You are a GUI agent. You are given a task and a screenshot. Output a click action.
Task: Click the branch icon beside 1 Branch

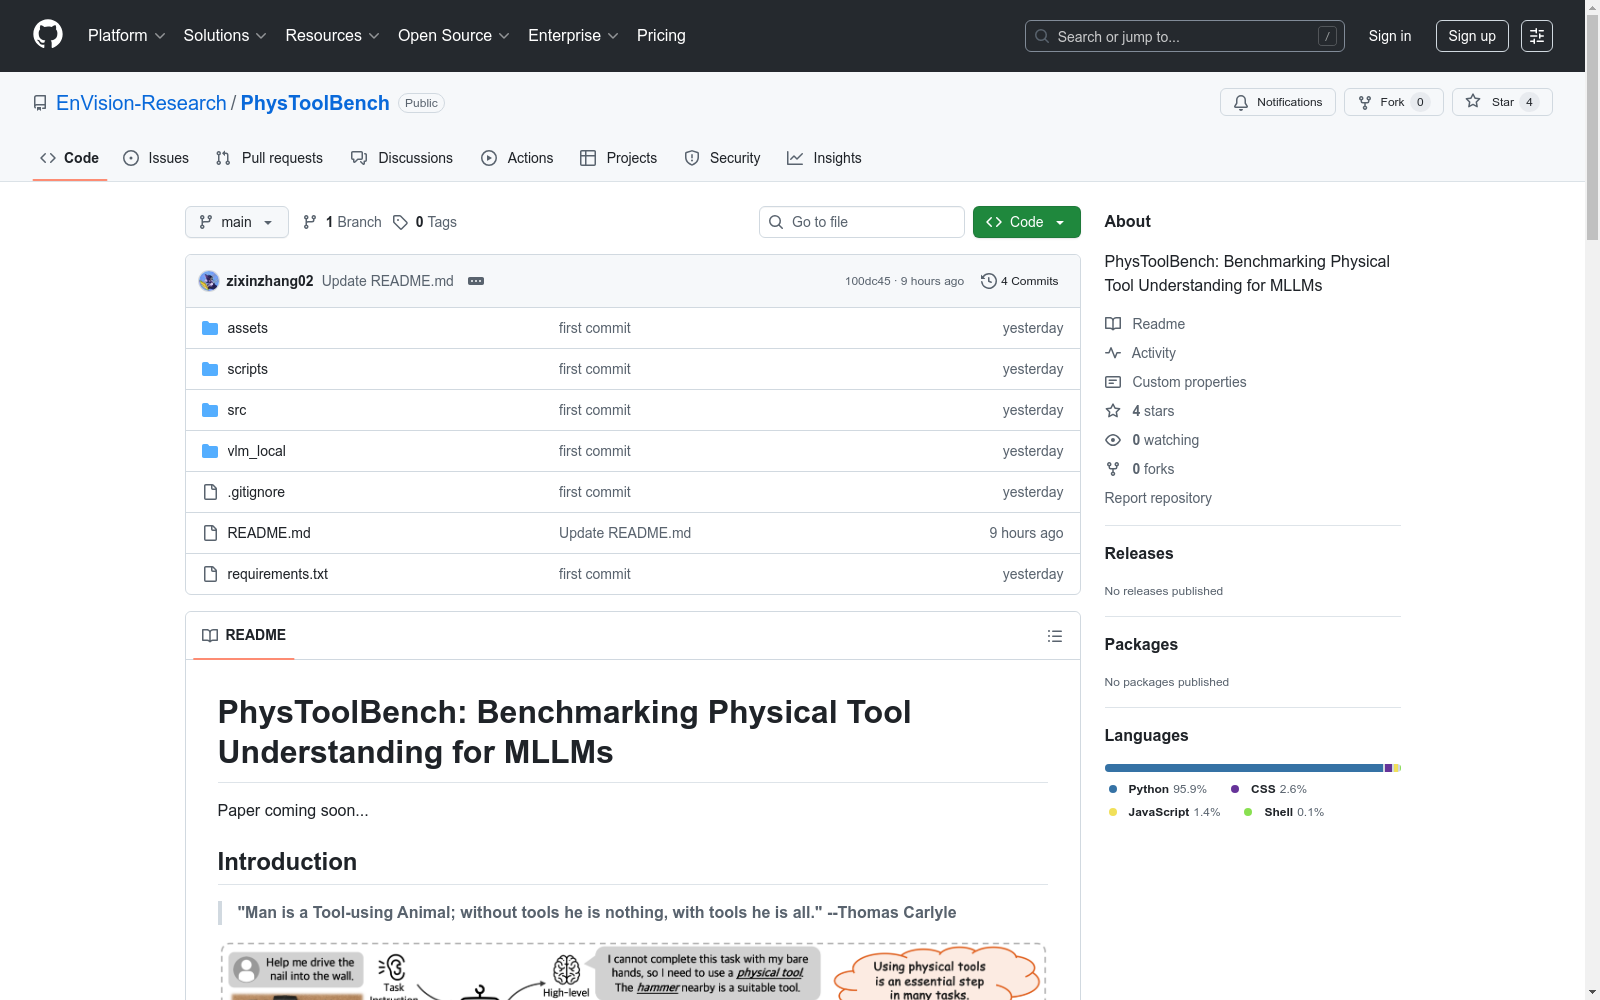[310, 222]
